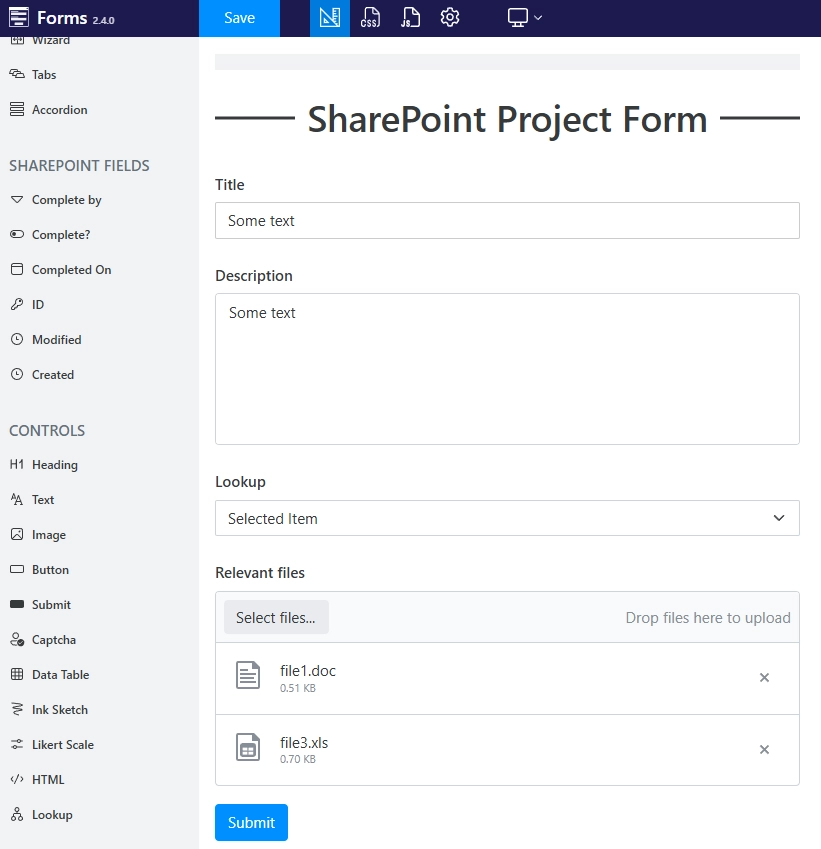Click the 0.51 KB file size text
821x849 pixels.
298,688
